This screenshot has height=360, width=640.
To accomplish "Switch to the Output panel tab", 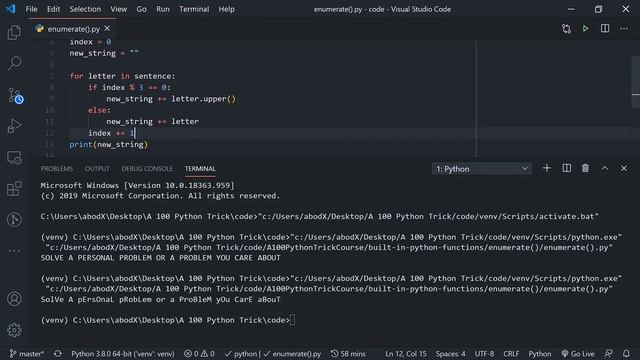I will pyautogui.click(x=97, y=169).
